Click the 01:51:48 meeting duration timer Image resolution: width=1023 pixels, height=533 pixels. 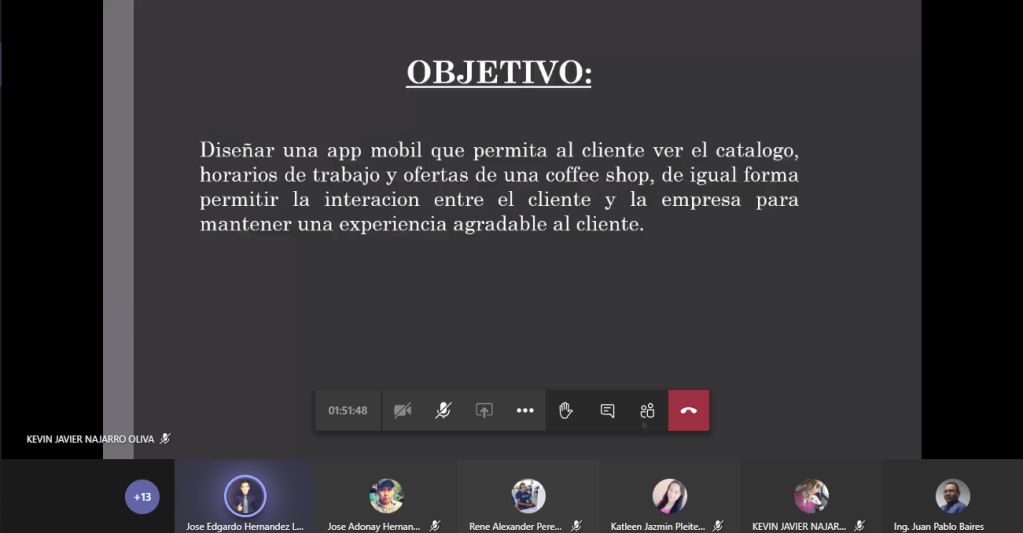click(x=348, y=411)
